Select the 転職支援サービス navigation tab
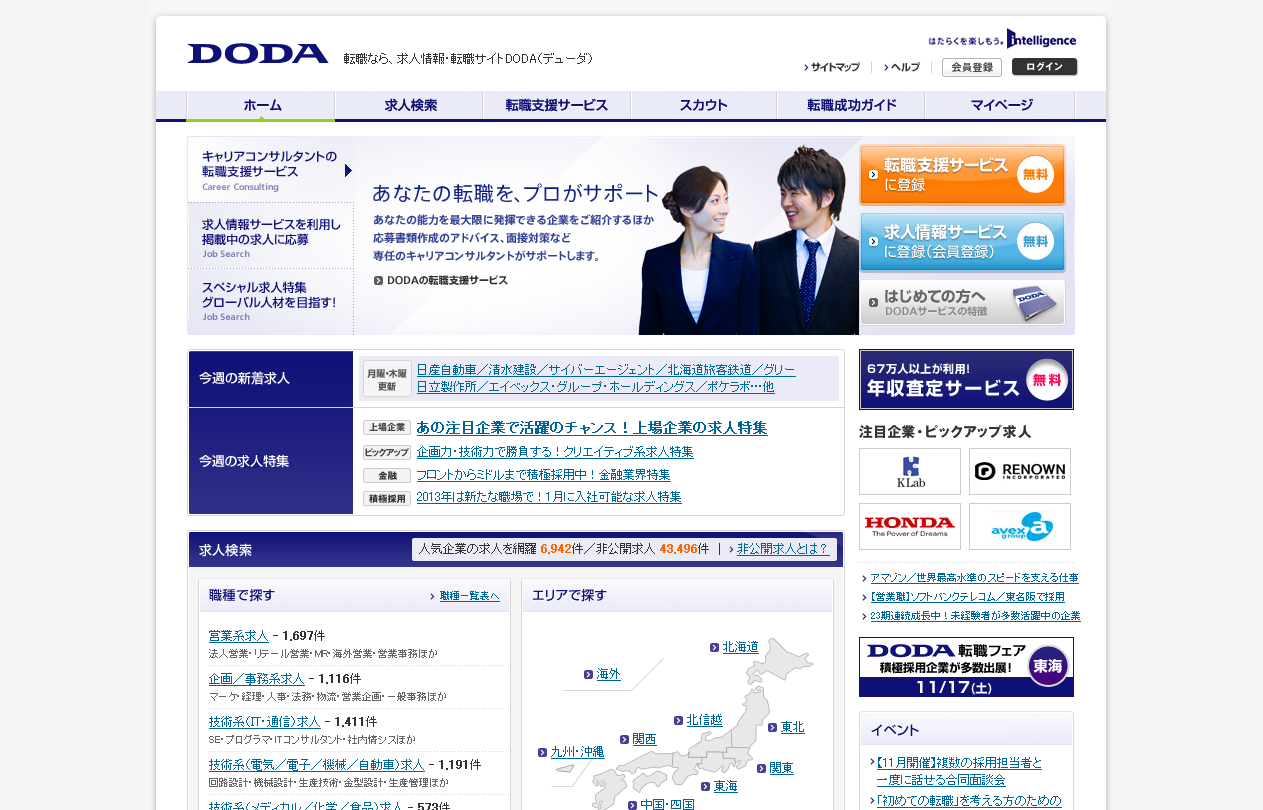This screenshot has height=810, width=1263. 557,105
